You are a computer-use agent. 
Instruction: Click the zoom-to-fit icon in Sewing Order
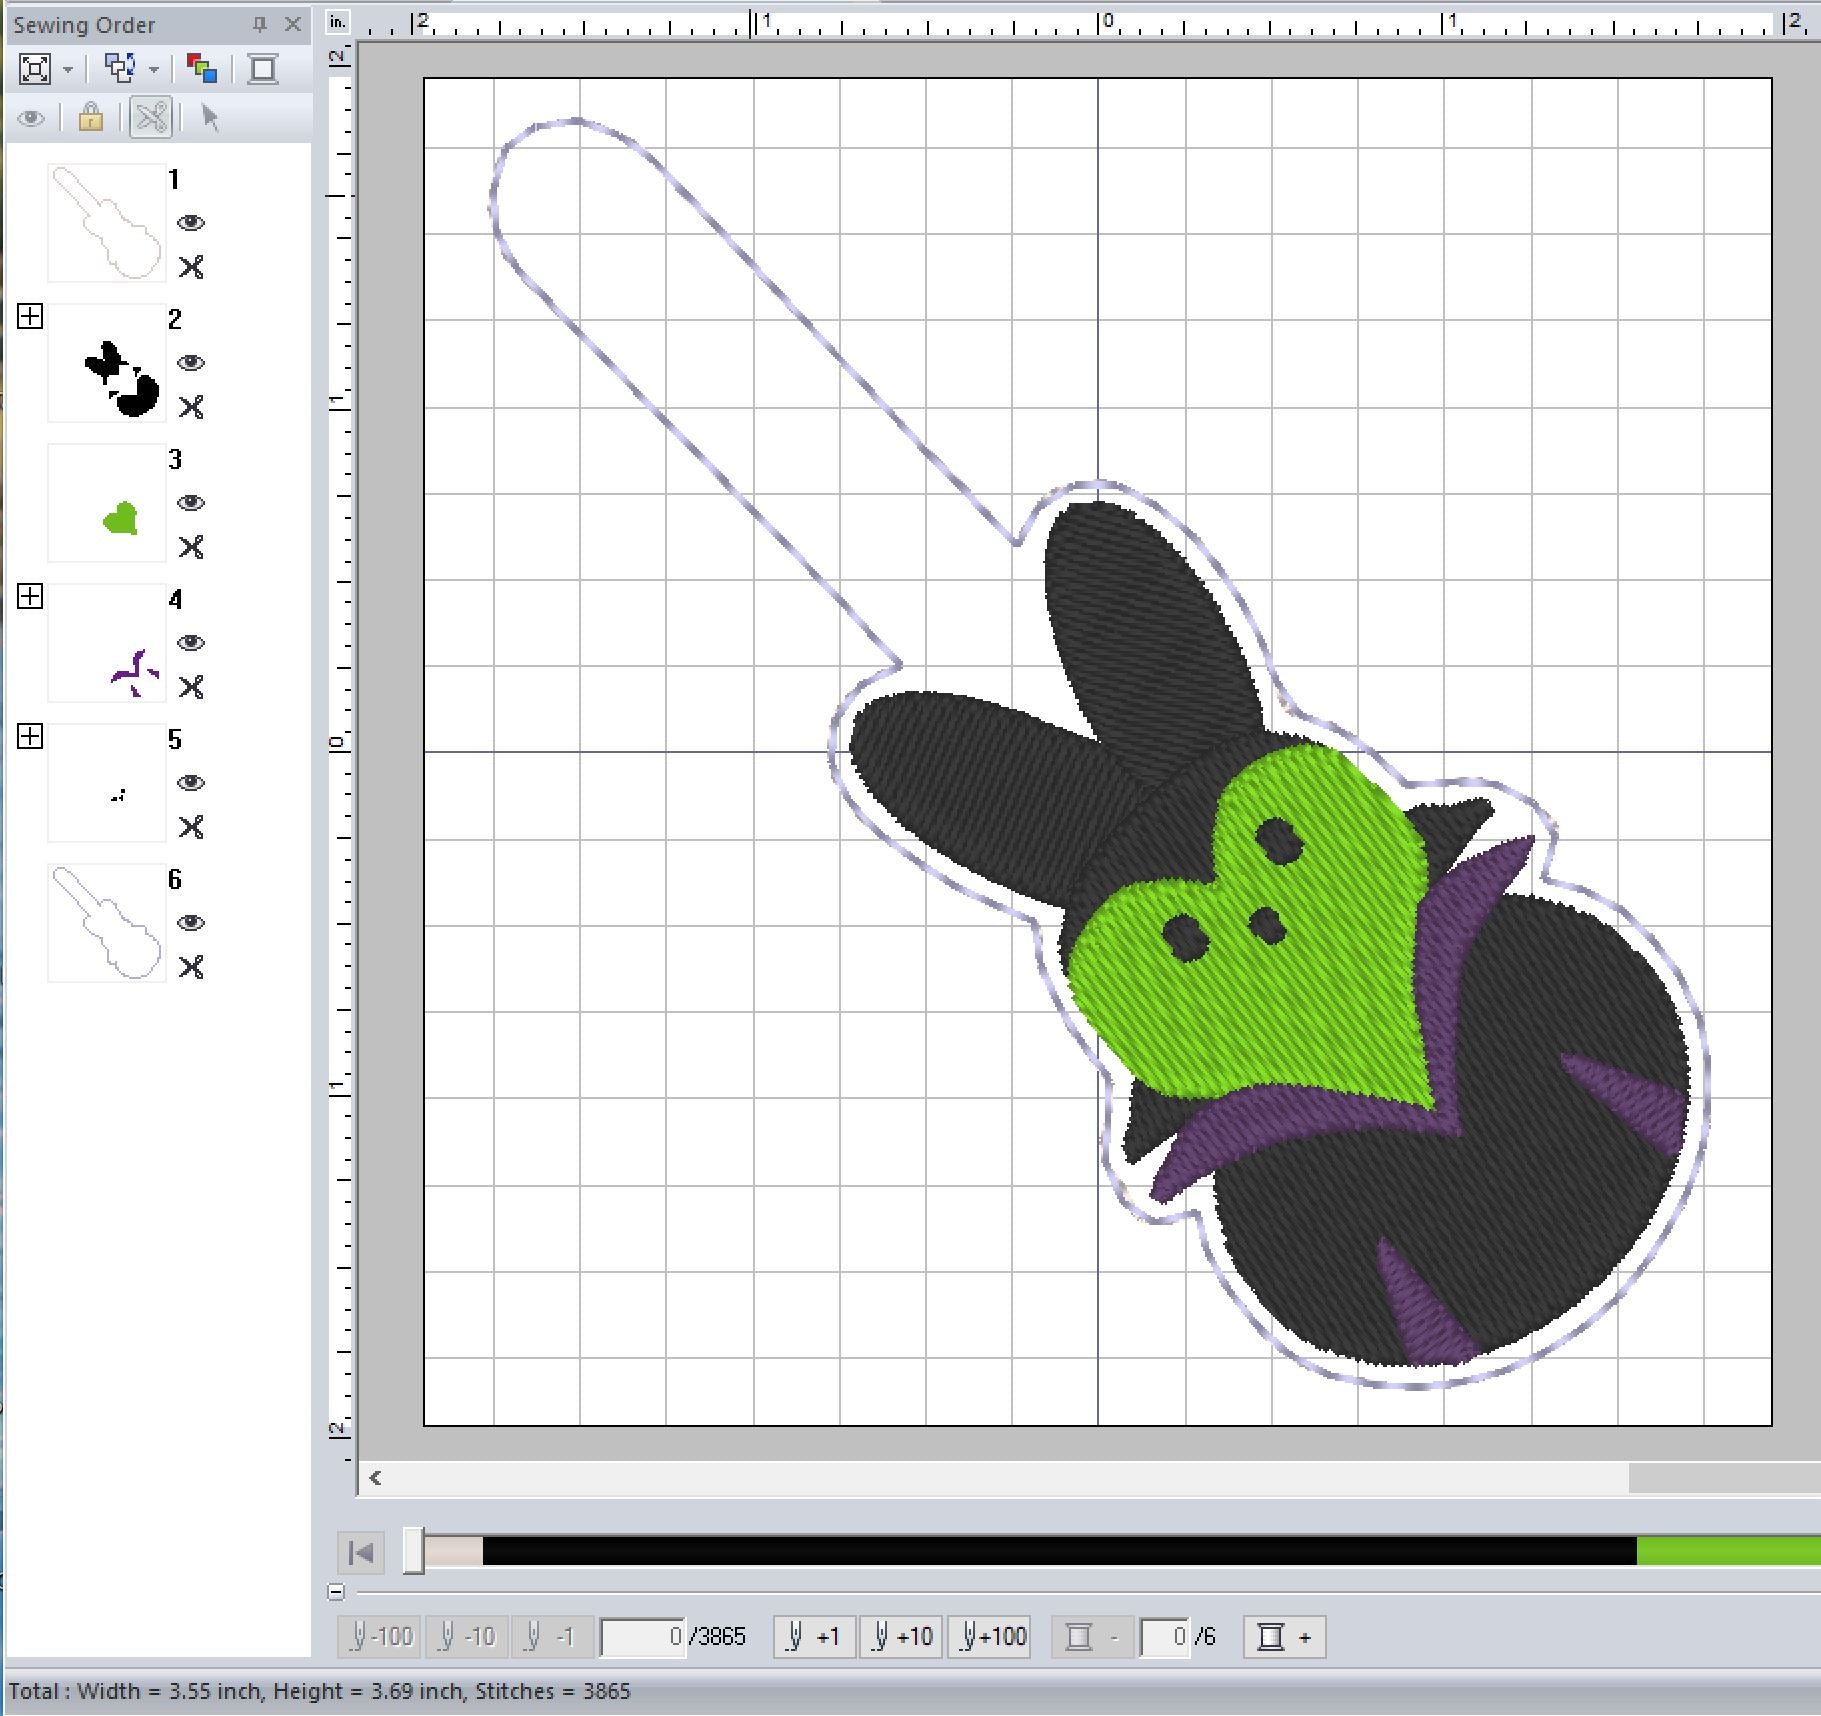pos(35,69)
